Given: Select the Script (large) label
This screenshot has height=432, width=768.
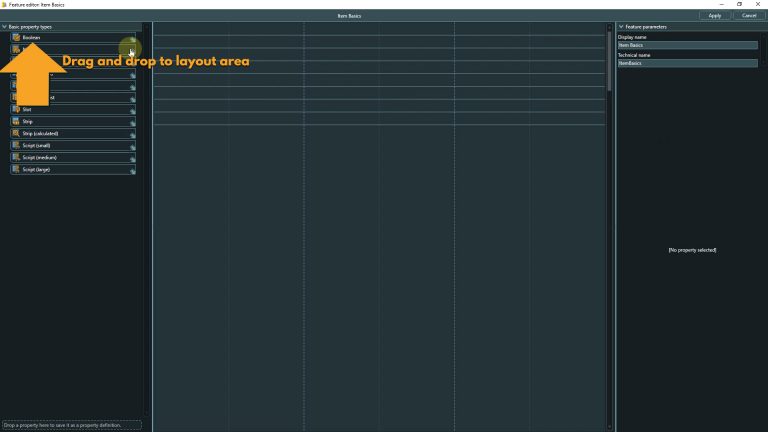Looking at the screenshot, I should tap(36, 169).
